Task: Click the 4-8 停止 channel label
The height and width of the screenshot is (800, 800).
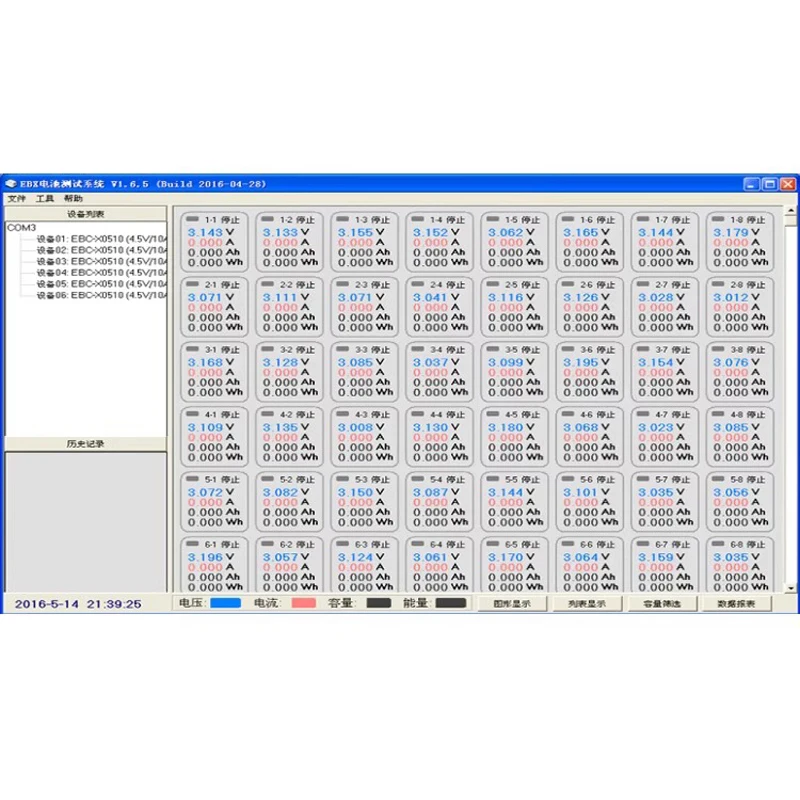Action: (x=748, y=415)
